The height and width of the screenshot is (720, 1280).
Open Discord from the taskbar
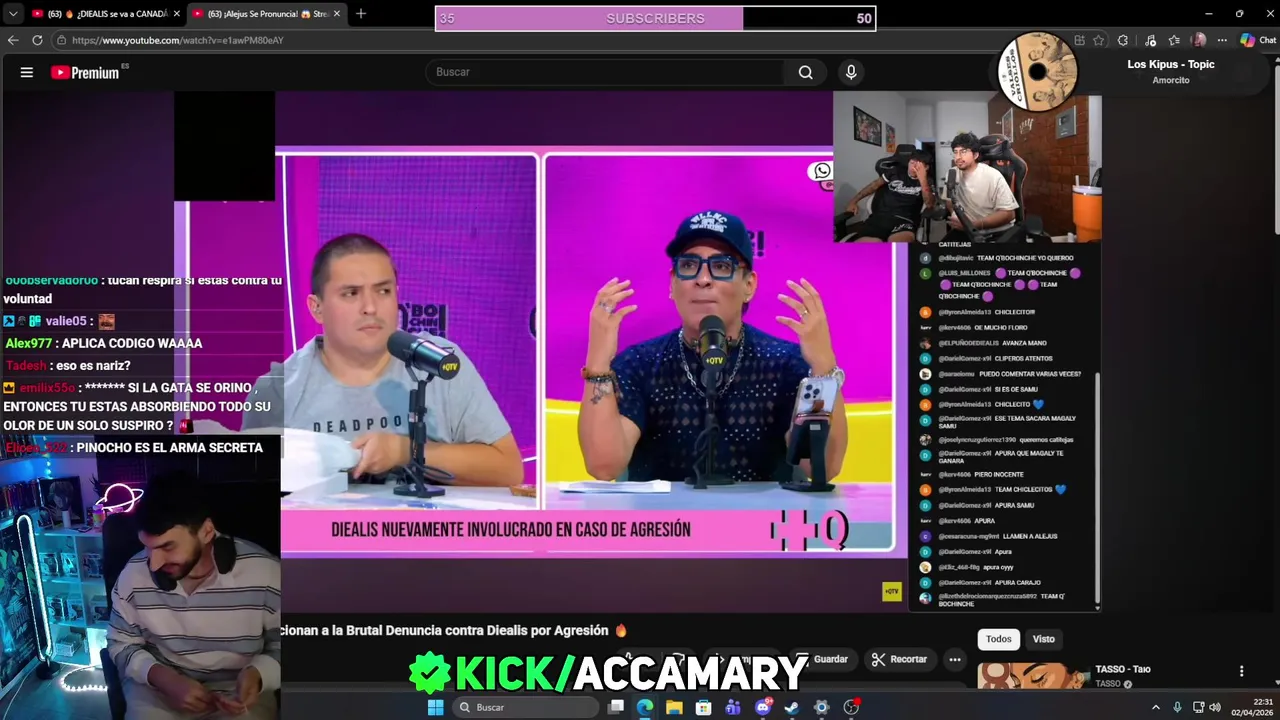coord(763,707)
